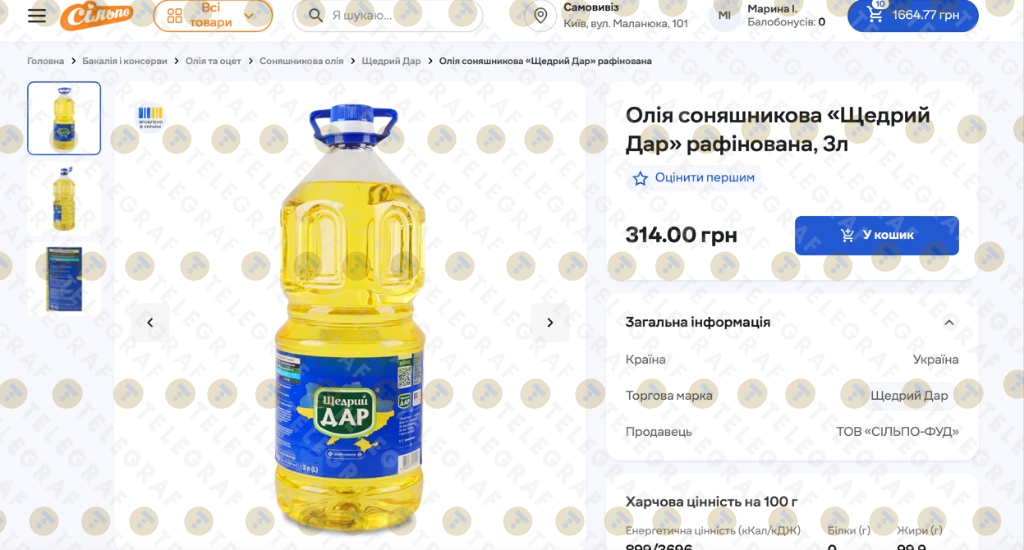1024x550 pixels.
Task: Click the Сільпо logo
Action: (97, 15)
